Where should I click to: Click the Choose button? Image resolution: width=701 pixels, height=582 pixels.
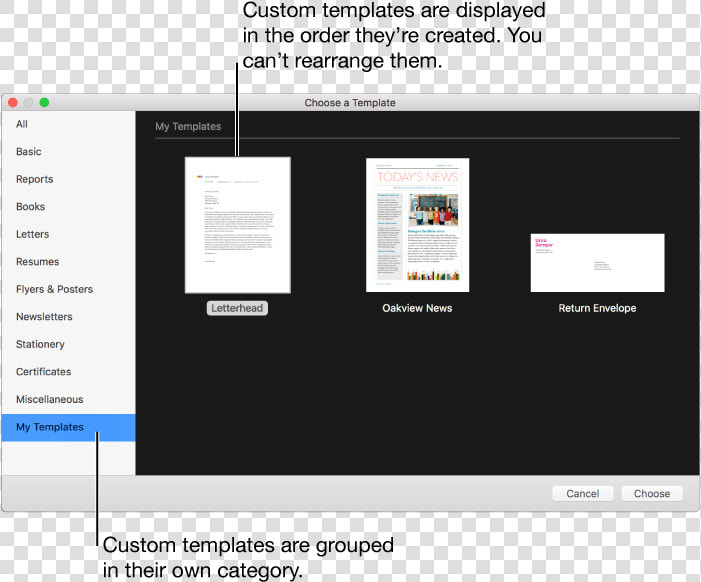point(652,494)
